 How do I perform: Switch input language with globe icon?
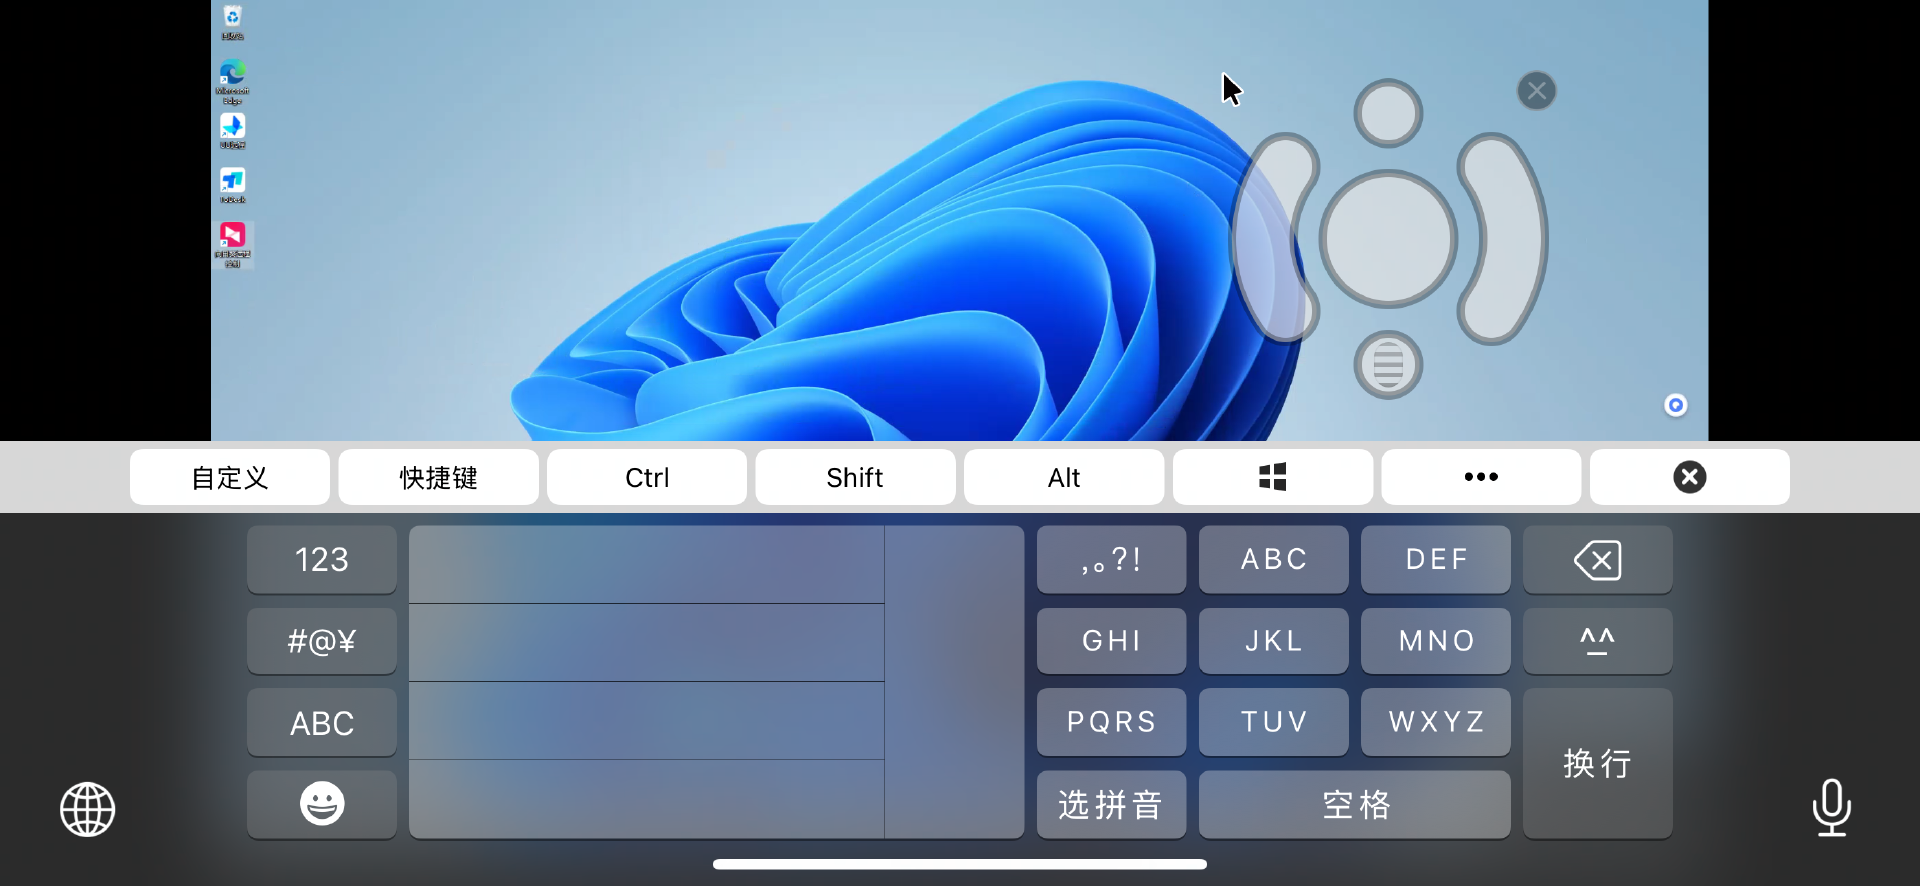tap(88, 809)
